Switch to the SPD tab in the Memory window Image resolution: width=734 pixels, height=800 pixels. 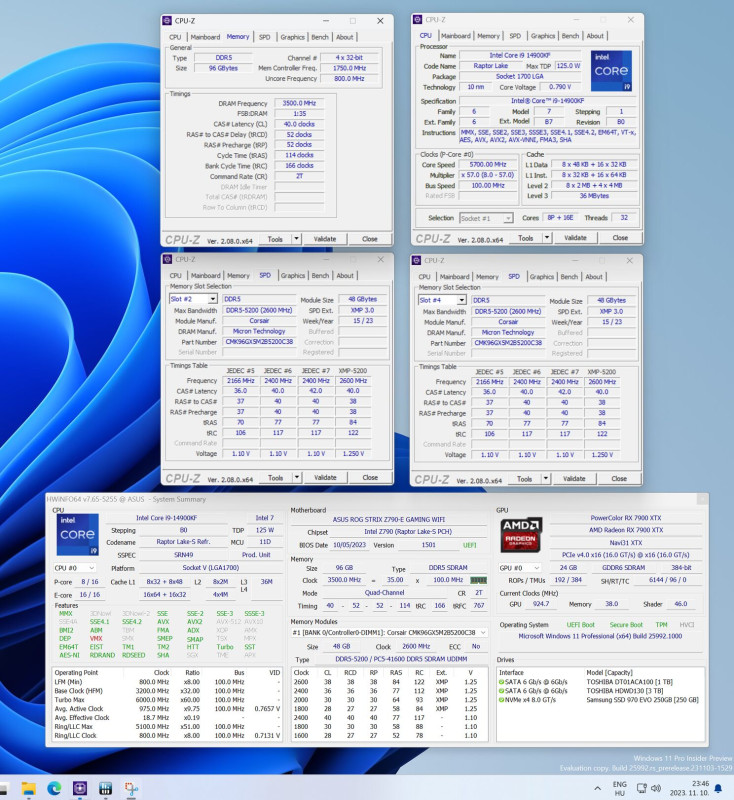(264, 37)
